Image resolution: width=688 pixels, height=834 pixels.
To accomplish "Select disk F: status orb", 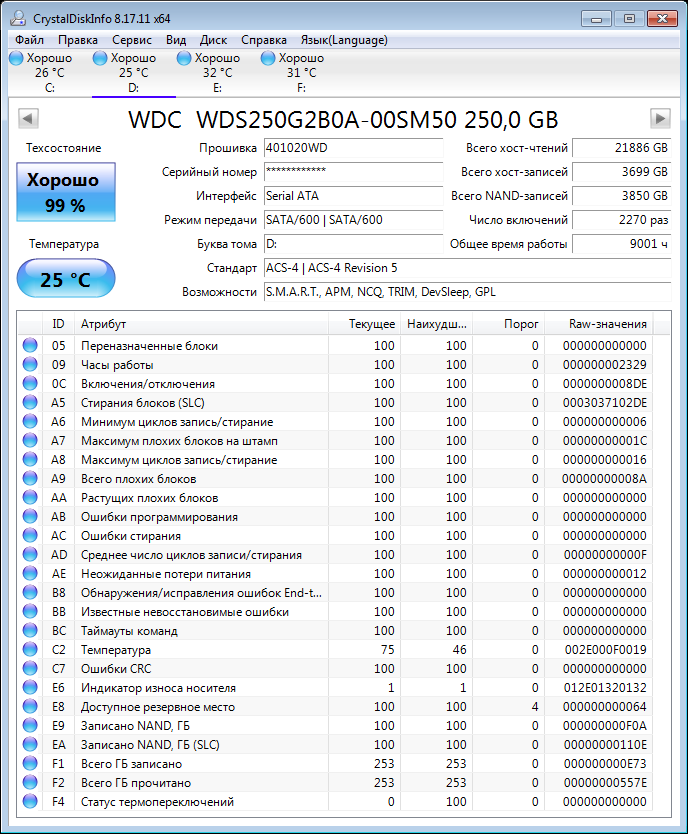I will coord(268,58).
